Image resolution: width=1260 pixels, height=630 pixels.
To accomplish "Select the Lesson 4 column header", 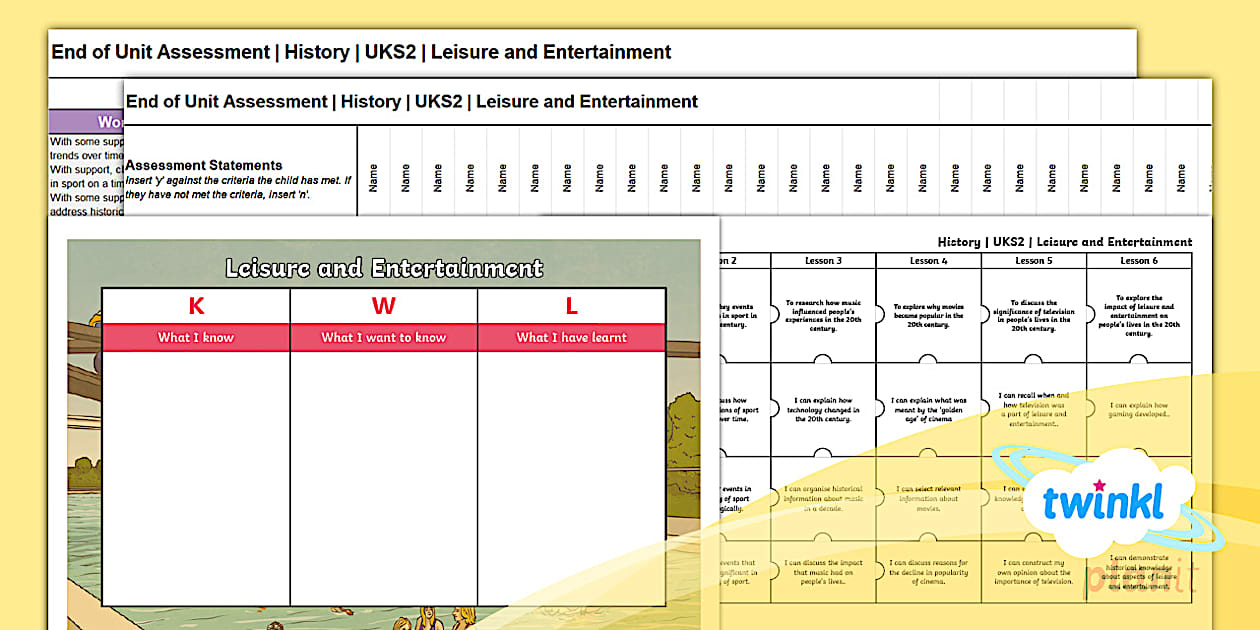I will 928,261.
